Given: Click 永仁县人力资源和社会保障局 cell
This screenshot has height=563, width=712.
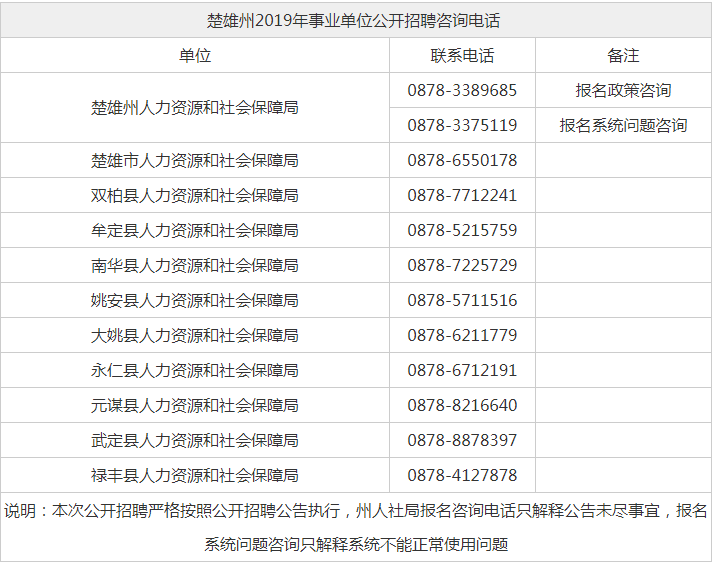Looking at the screenshot, I should coord(195,370).
